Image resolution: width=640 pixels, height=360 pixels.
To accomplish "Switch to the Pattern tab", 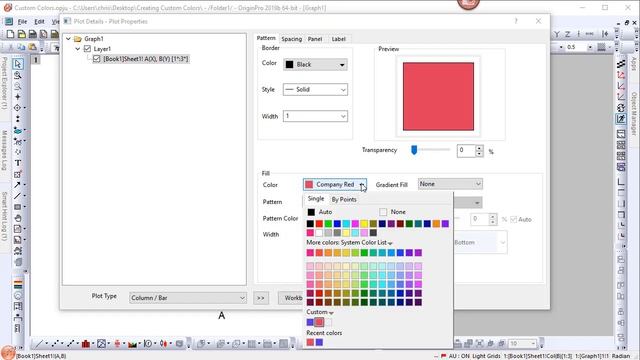I will click(x=266, y=38).
